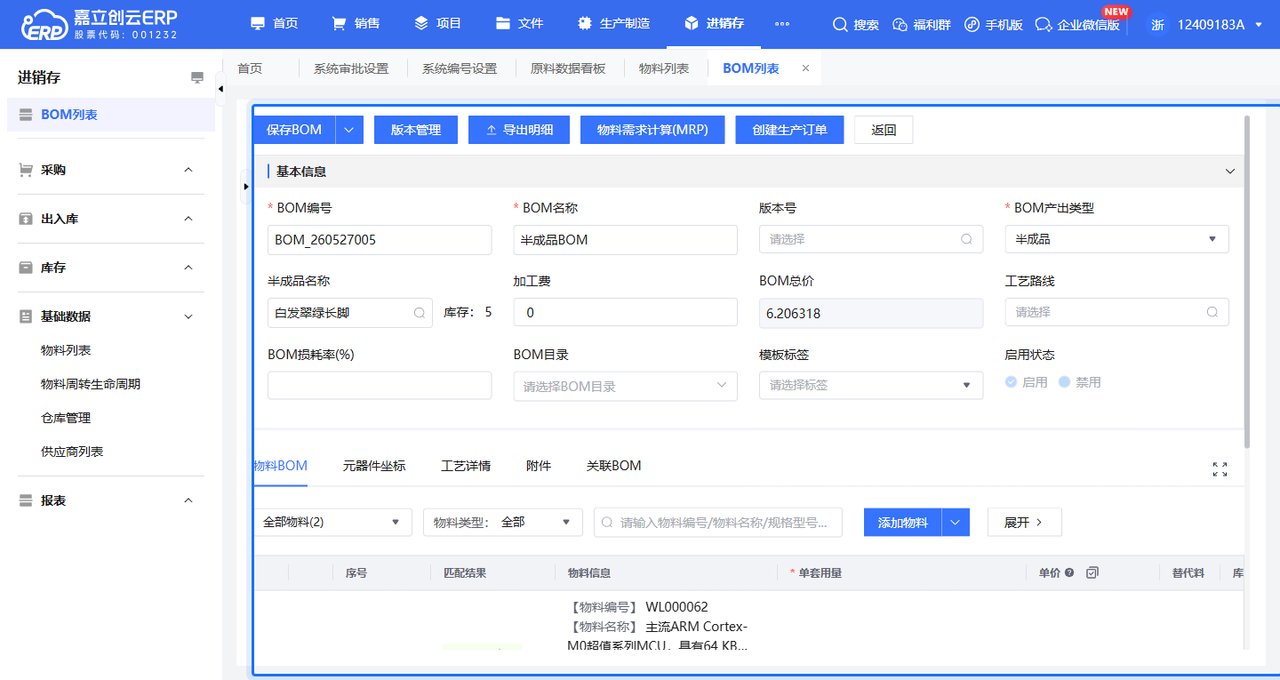This screenshot has height=680, width=1280.
Task: Click search icon in 半成品名称 field
Action: (420, 313)
